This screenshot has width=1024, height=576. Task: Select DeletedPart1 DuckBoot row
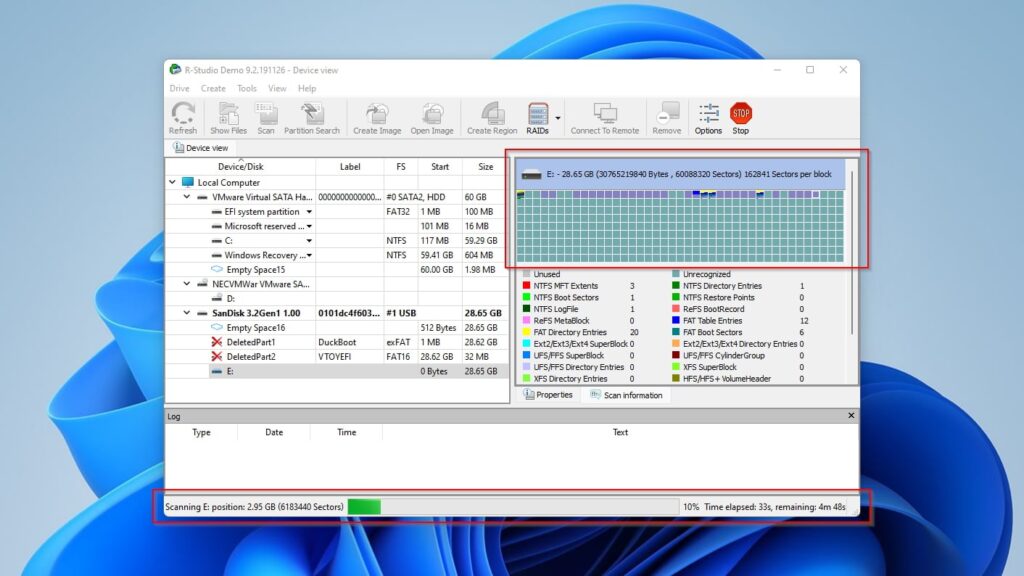[337, 342]
